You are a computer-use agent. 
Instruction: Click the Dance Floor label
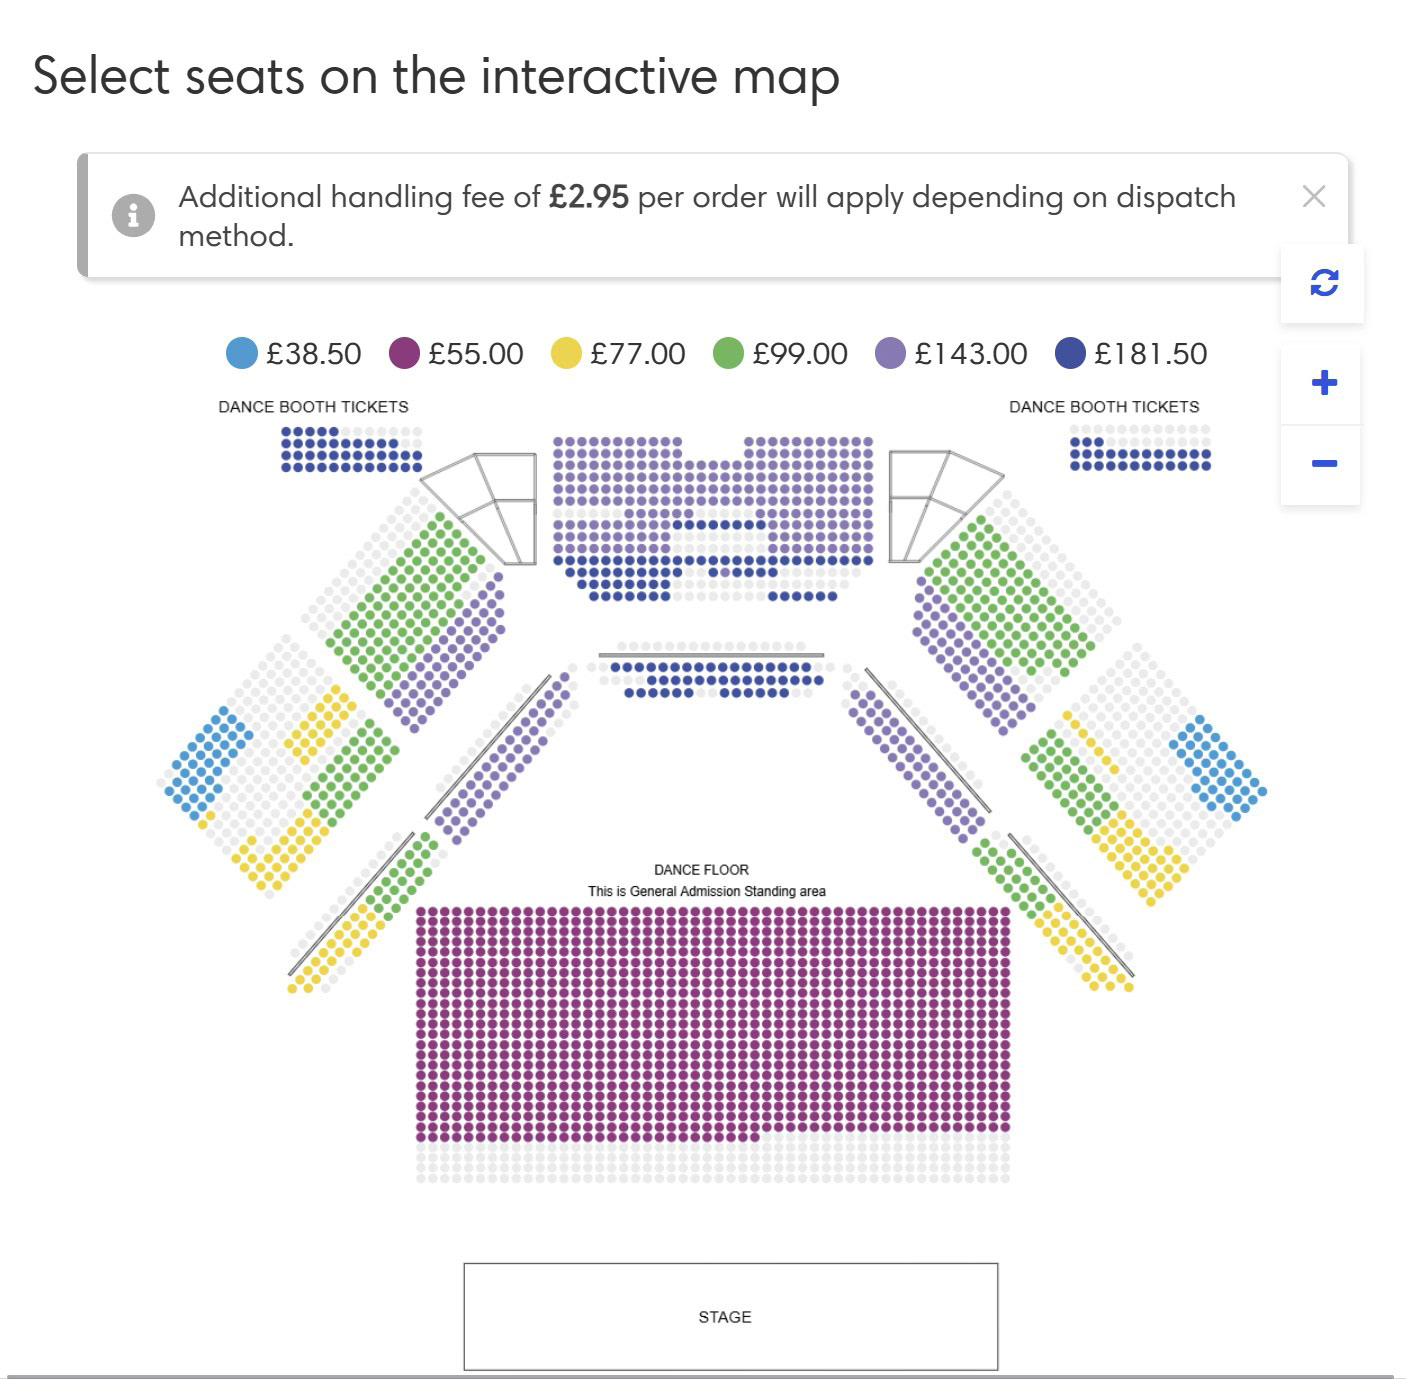click(701, 870)
